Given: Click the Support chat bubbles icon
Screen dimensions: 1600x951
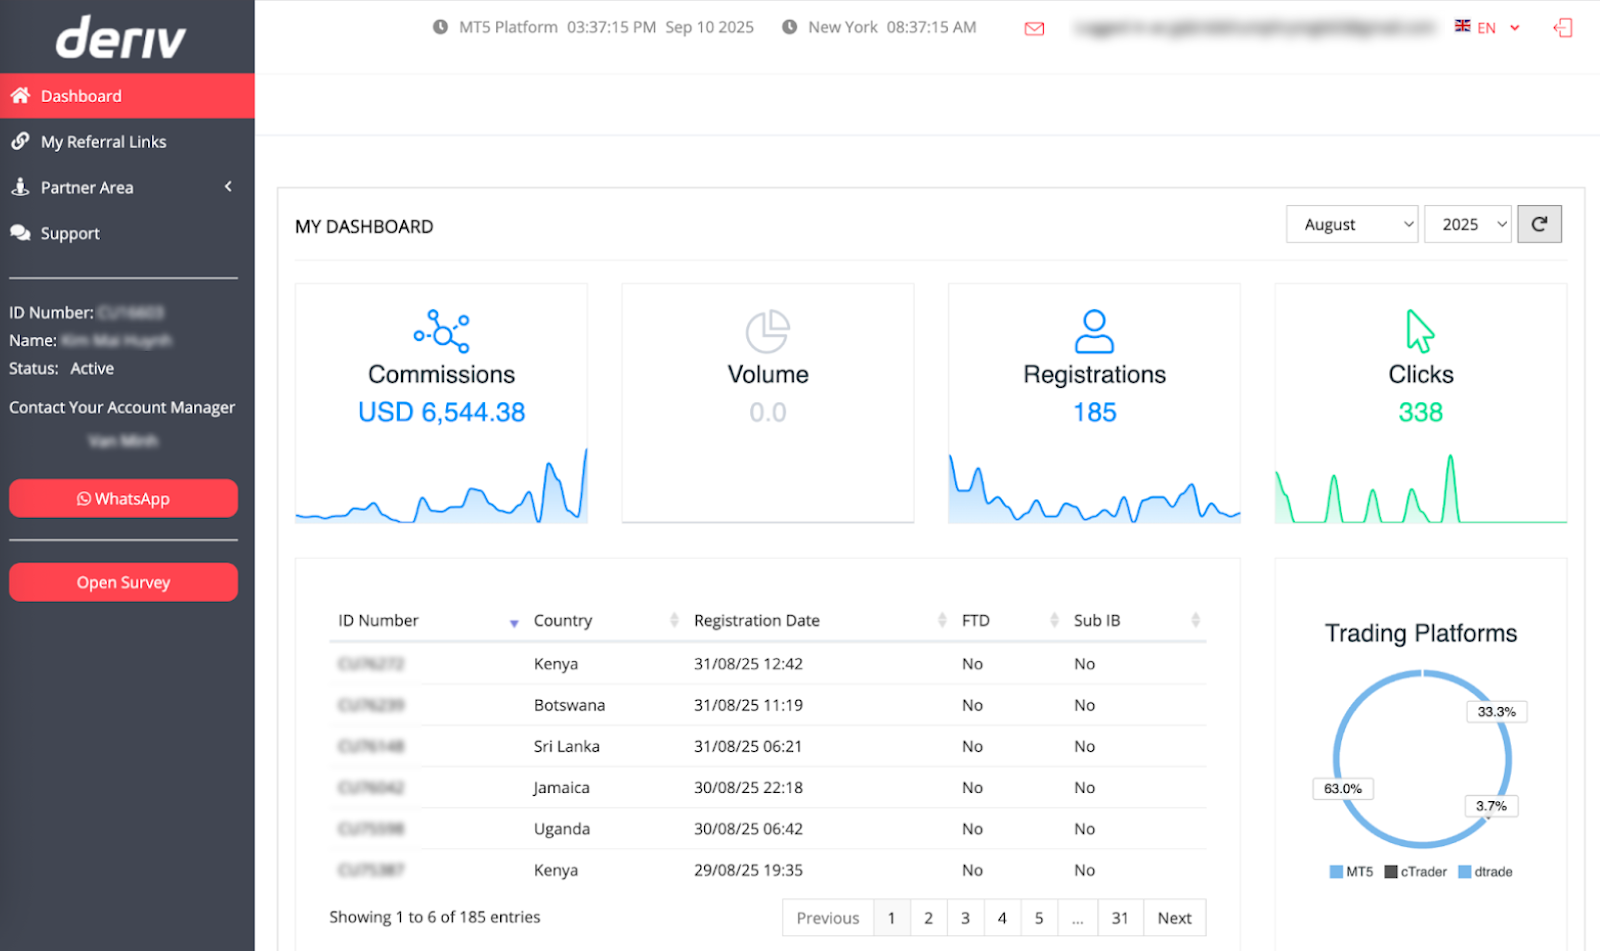Looking at the screenshot, I should tap(20, 233).
